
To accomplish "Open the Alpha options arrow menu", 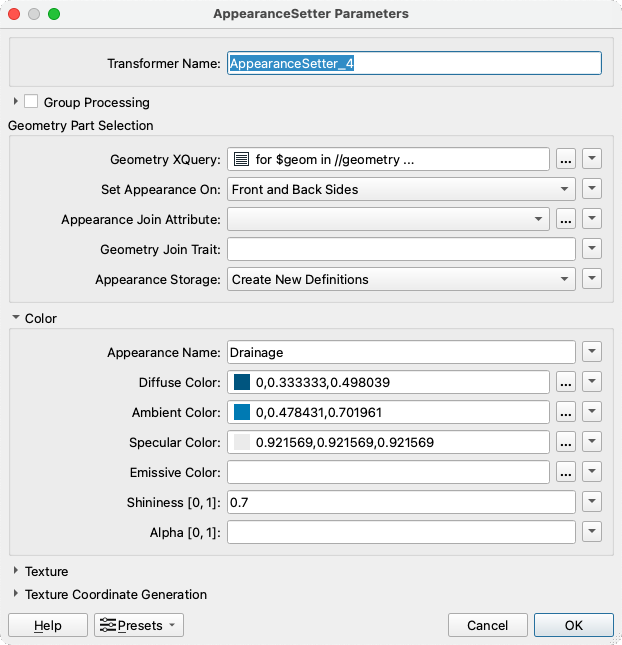I will click(591, 532).
